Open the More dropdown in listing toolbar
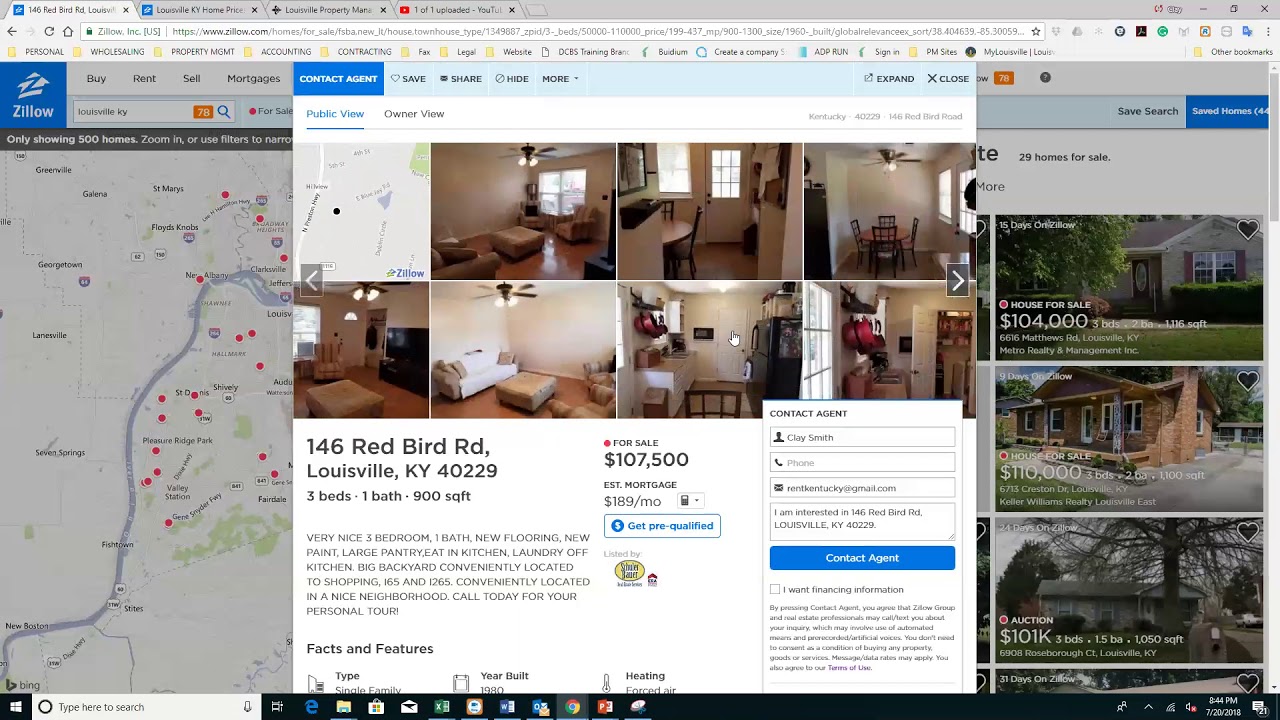Image resolution: width=1280 pixels, height=720 pixels. pos(560,79)
